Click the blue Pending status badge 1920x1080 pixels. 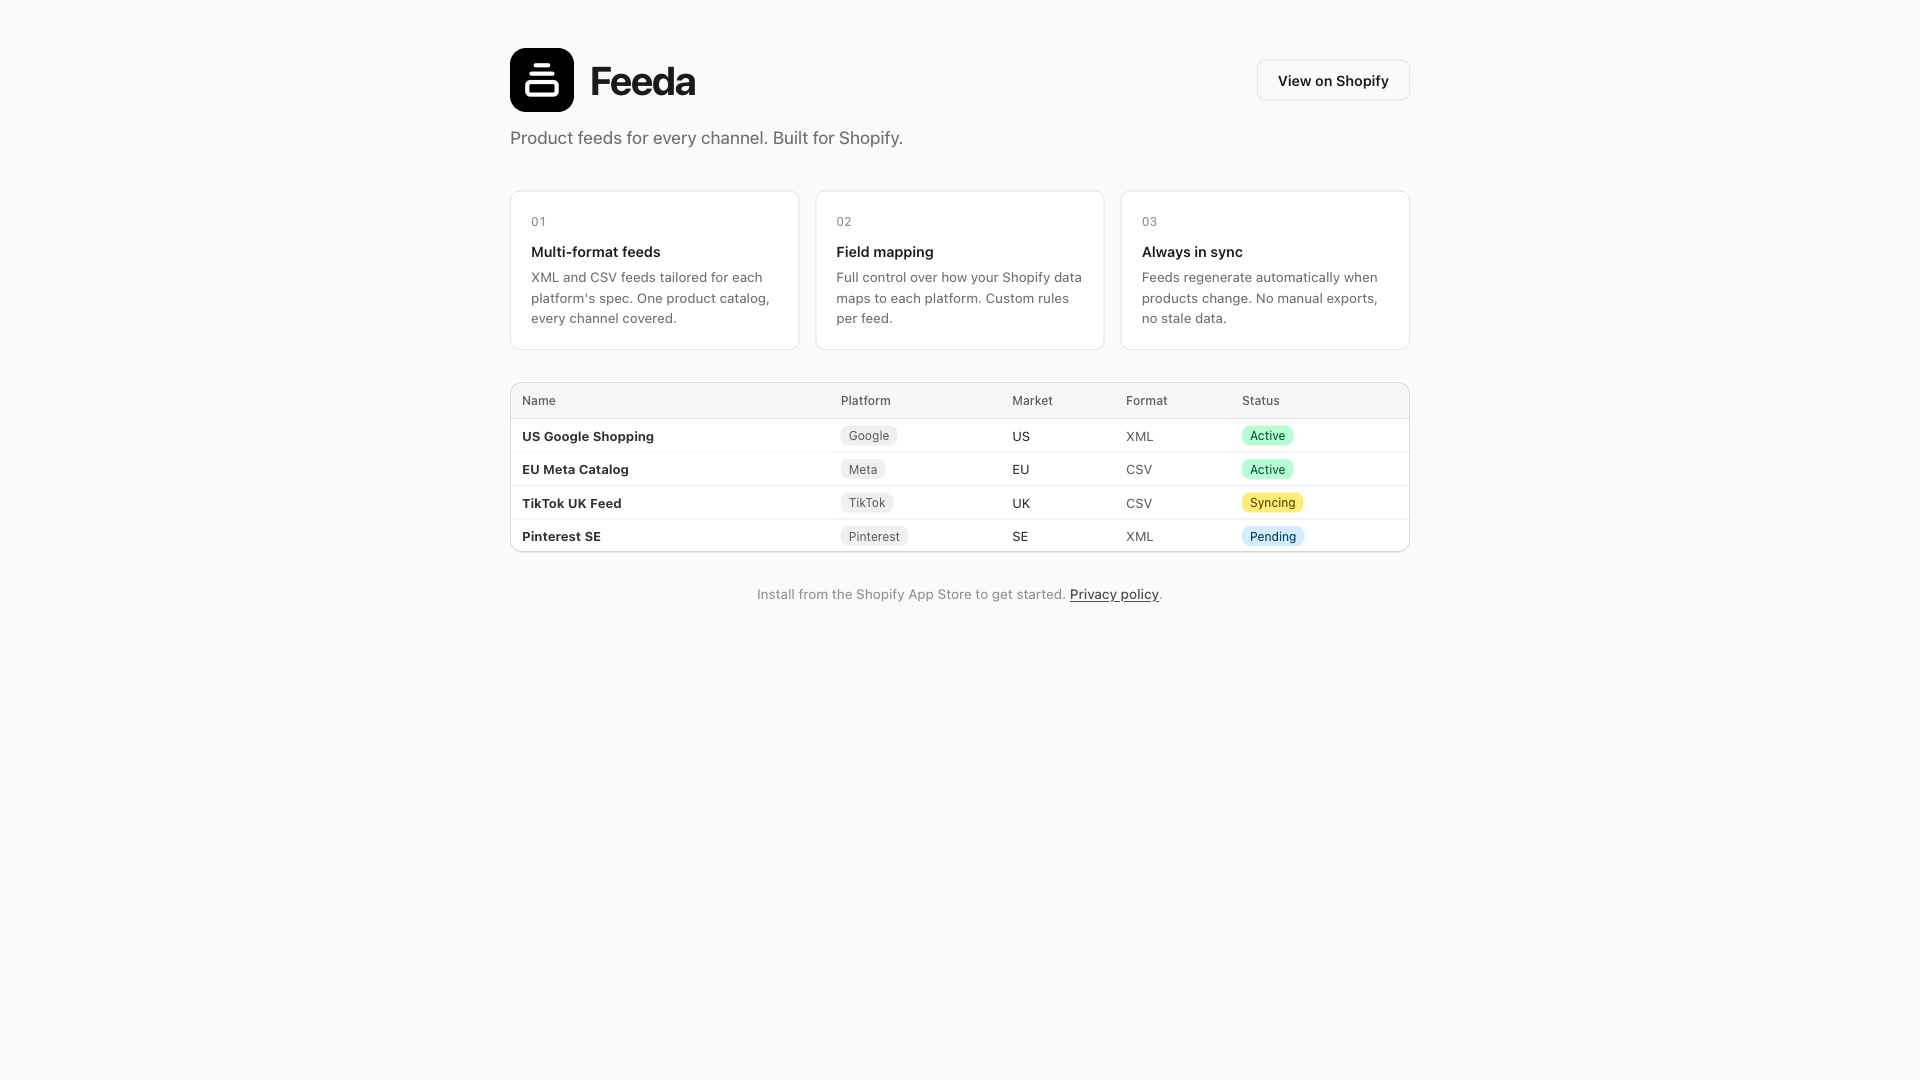(1272, 537)
